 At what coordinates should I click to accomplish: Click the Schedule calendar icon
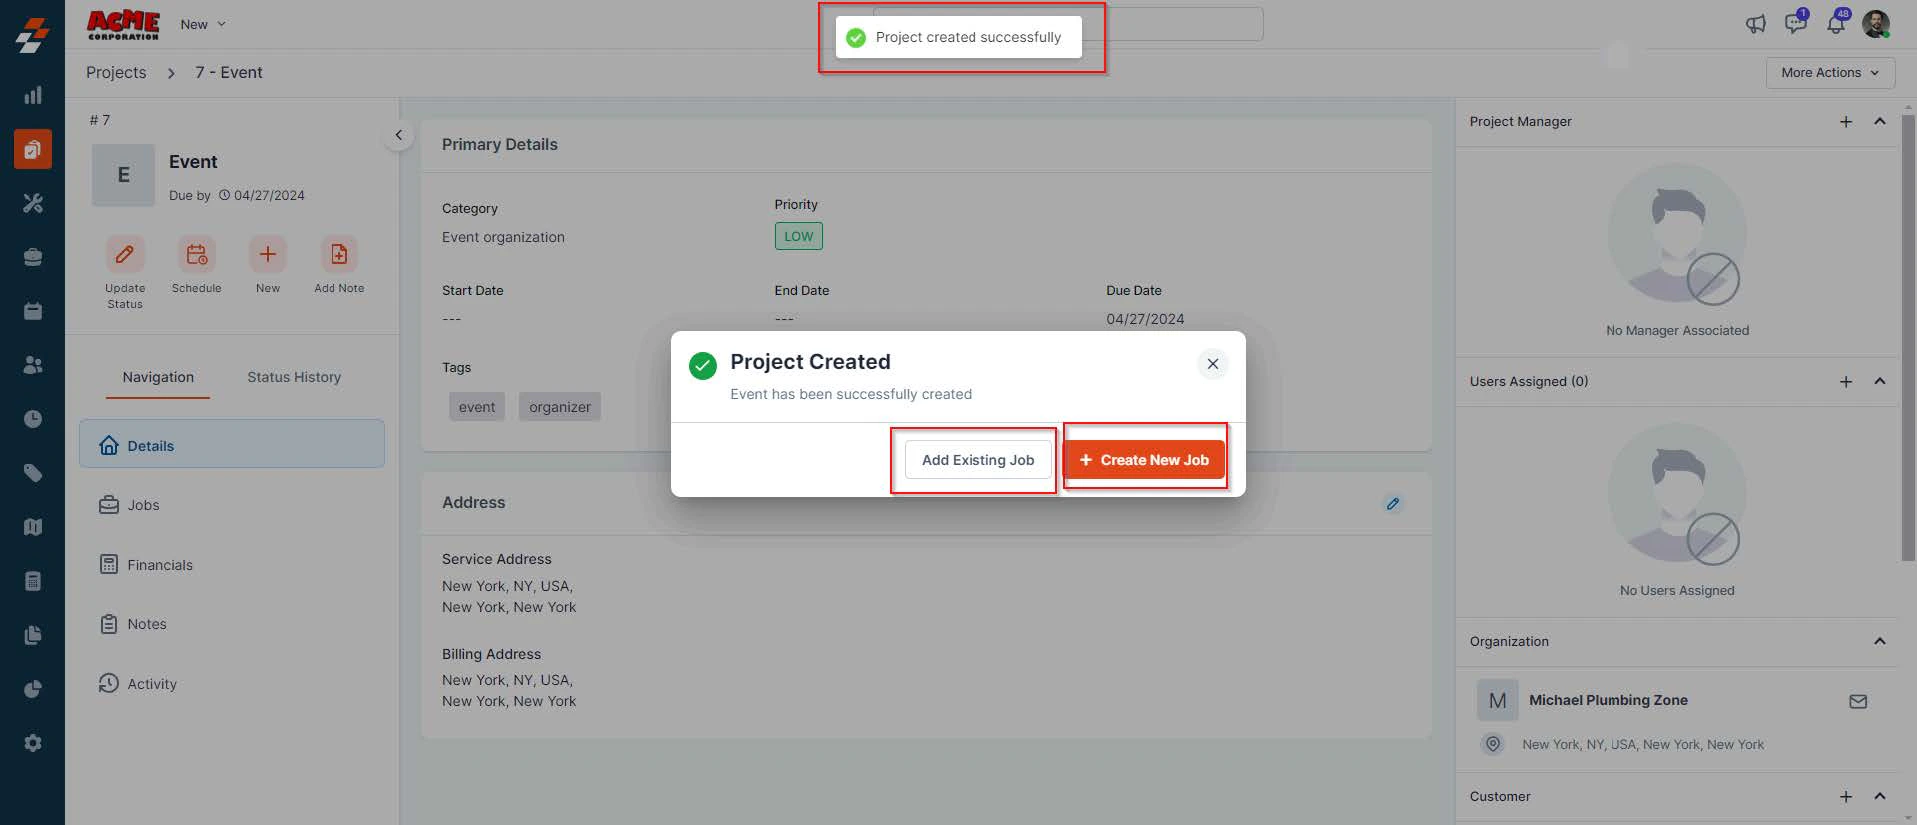tap(196, 254)
